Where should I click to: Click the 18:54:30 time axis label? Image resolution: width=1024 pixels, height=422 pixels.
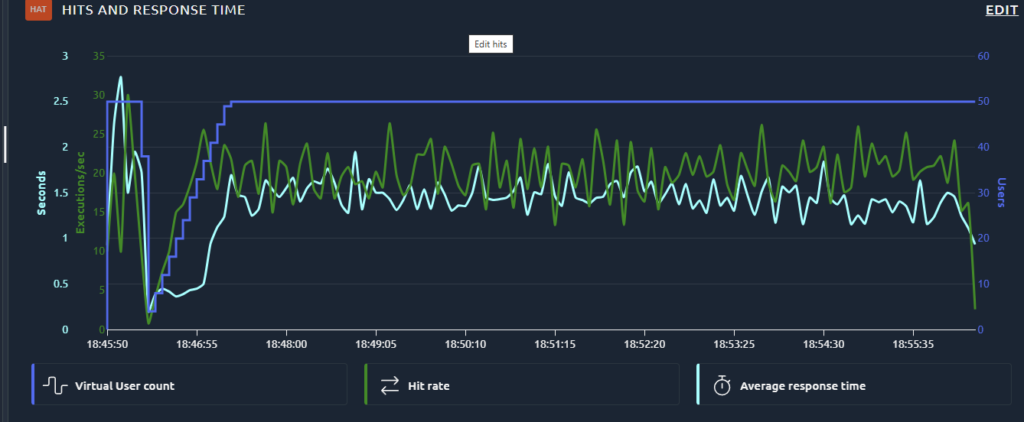pos(823,342)
